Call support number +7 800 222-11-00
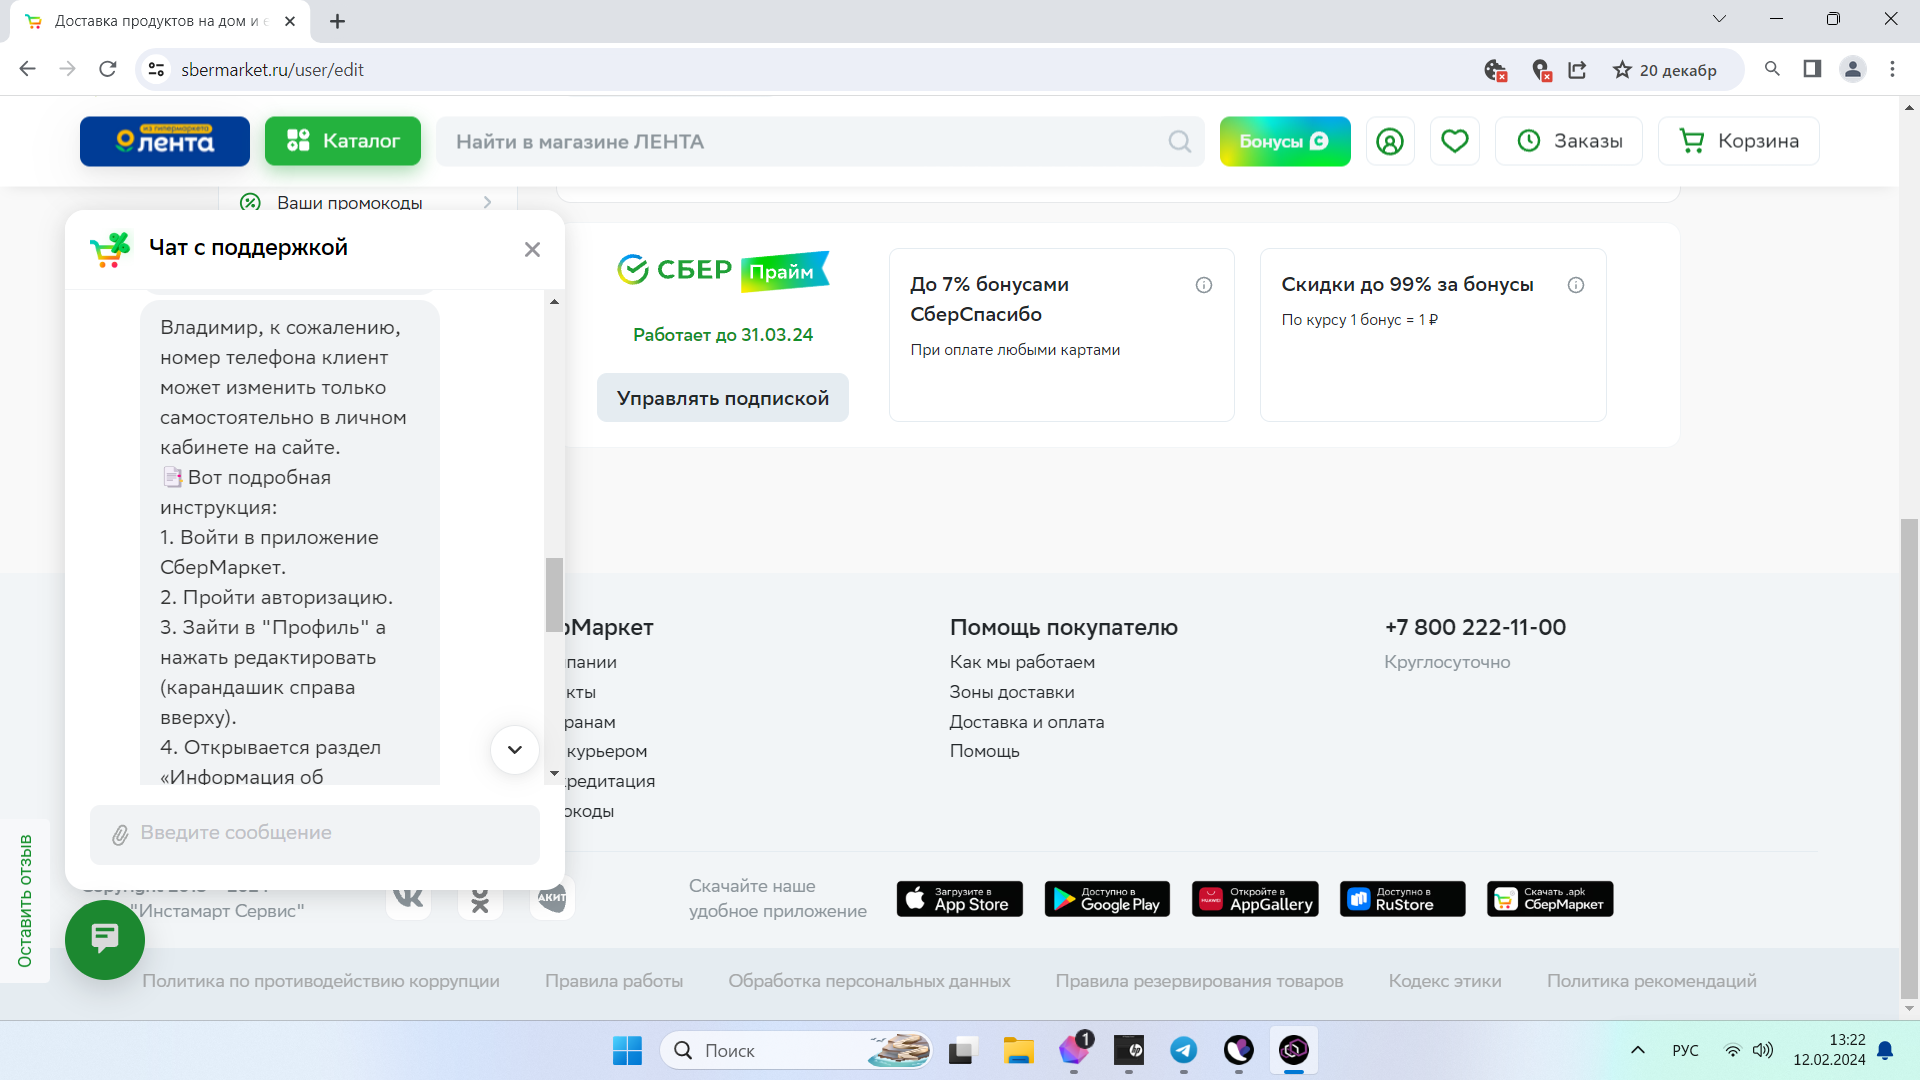Viewport: 1920px width, 1080px height. click(x=1475, y=627)
